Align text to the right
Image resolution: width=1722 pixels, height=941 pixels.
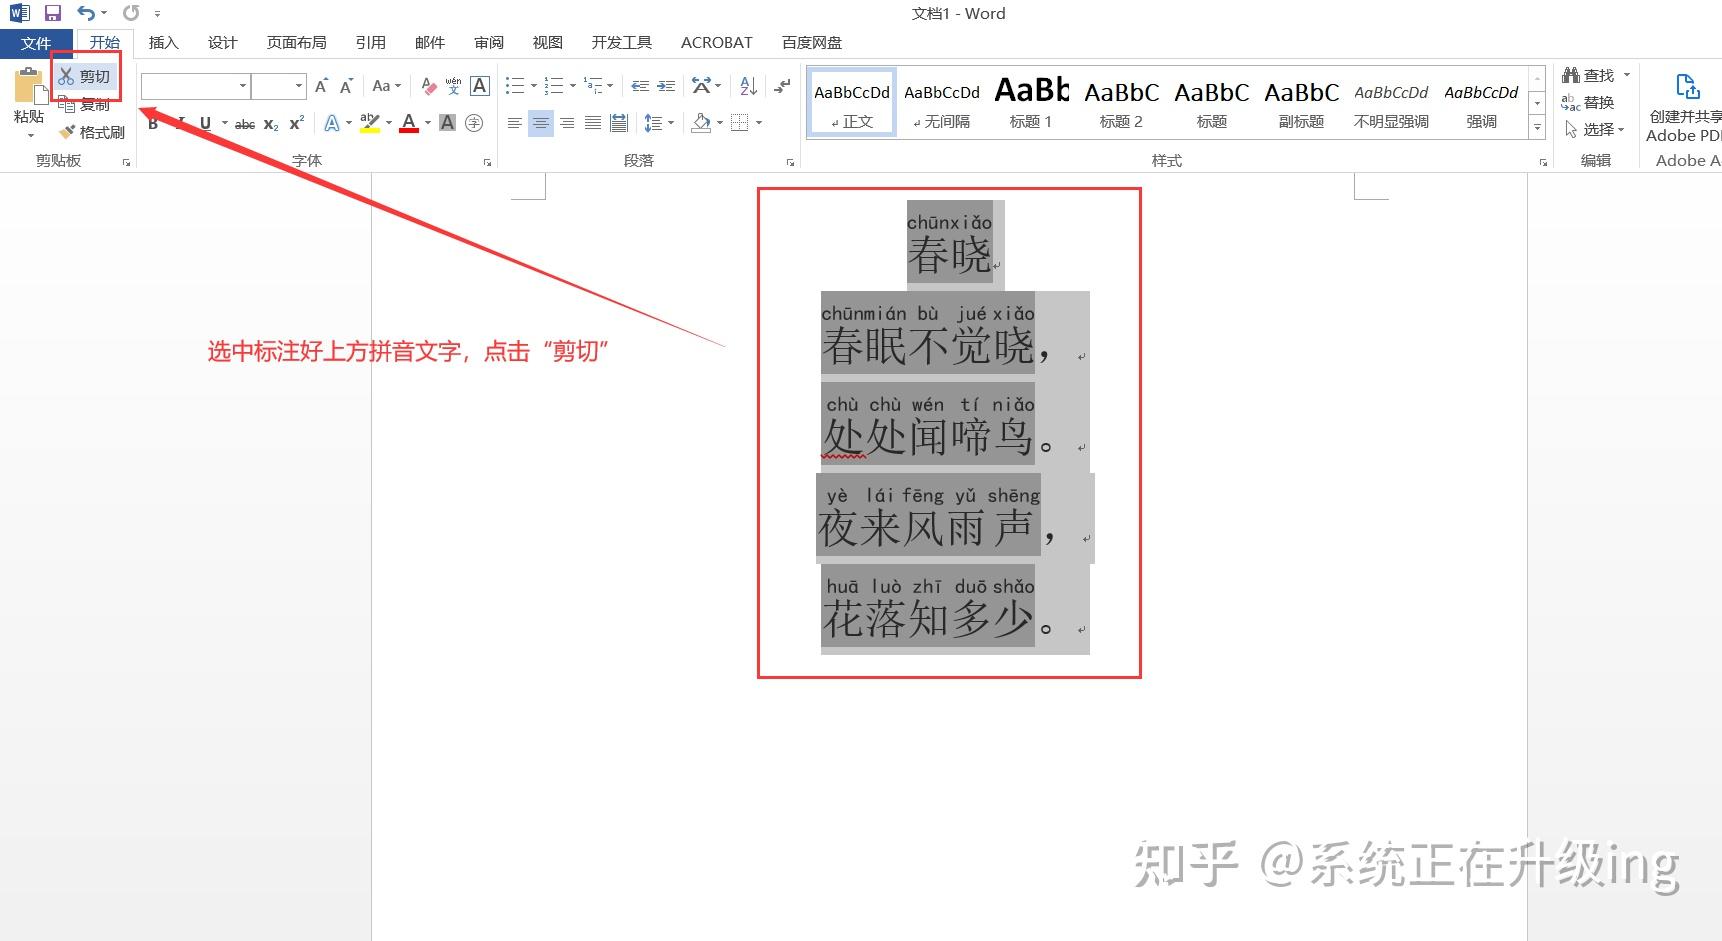tap(567, 123)
